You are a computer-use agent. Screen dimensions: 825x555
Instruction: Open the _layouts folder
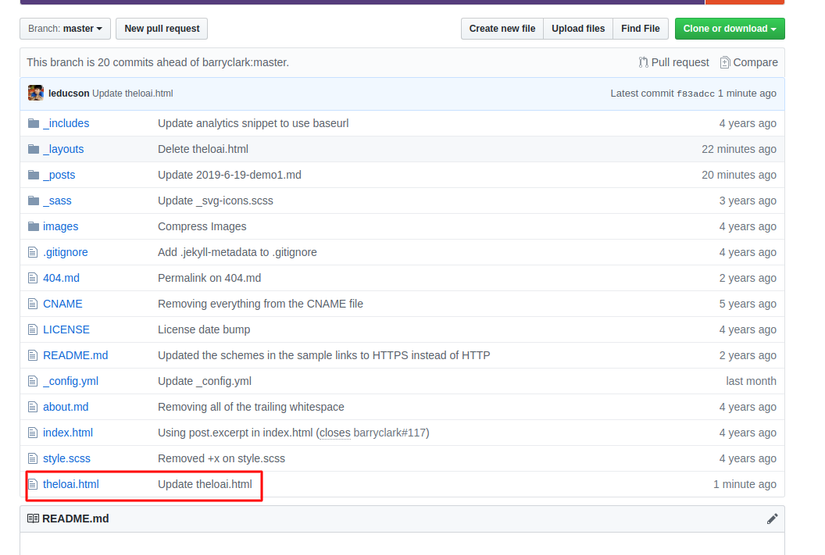click(63, 149)
